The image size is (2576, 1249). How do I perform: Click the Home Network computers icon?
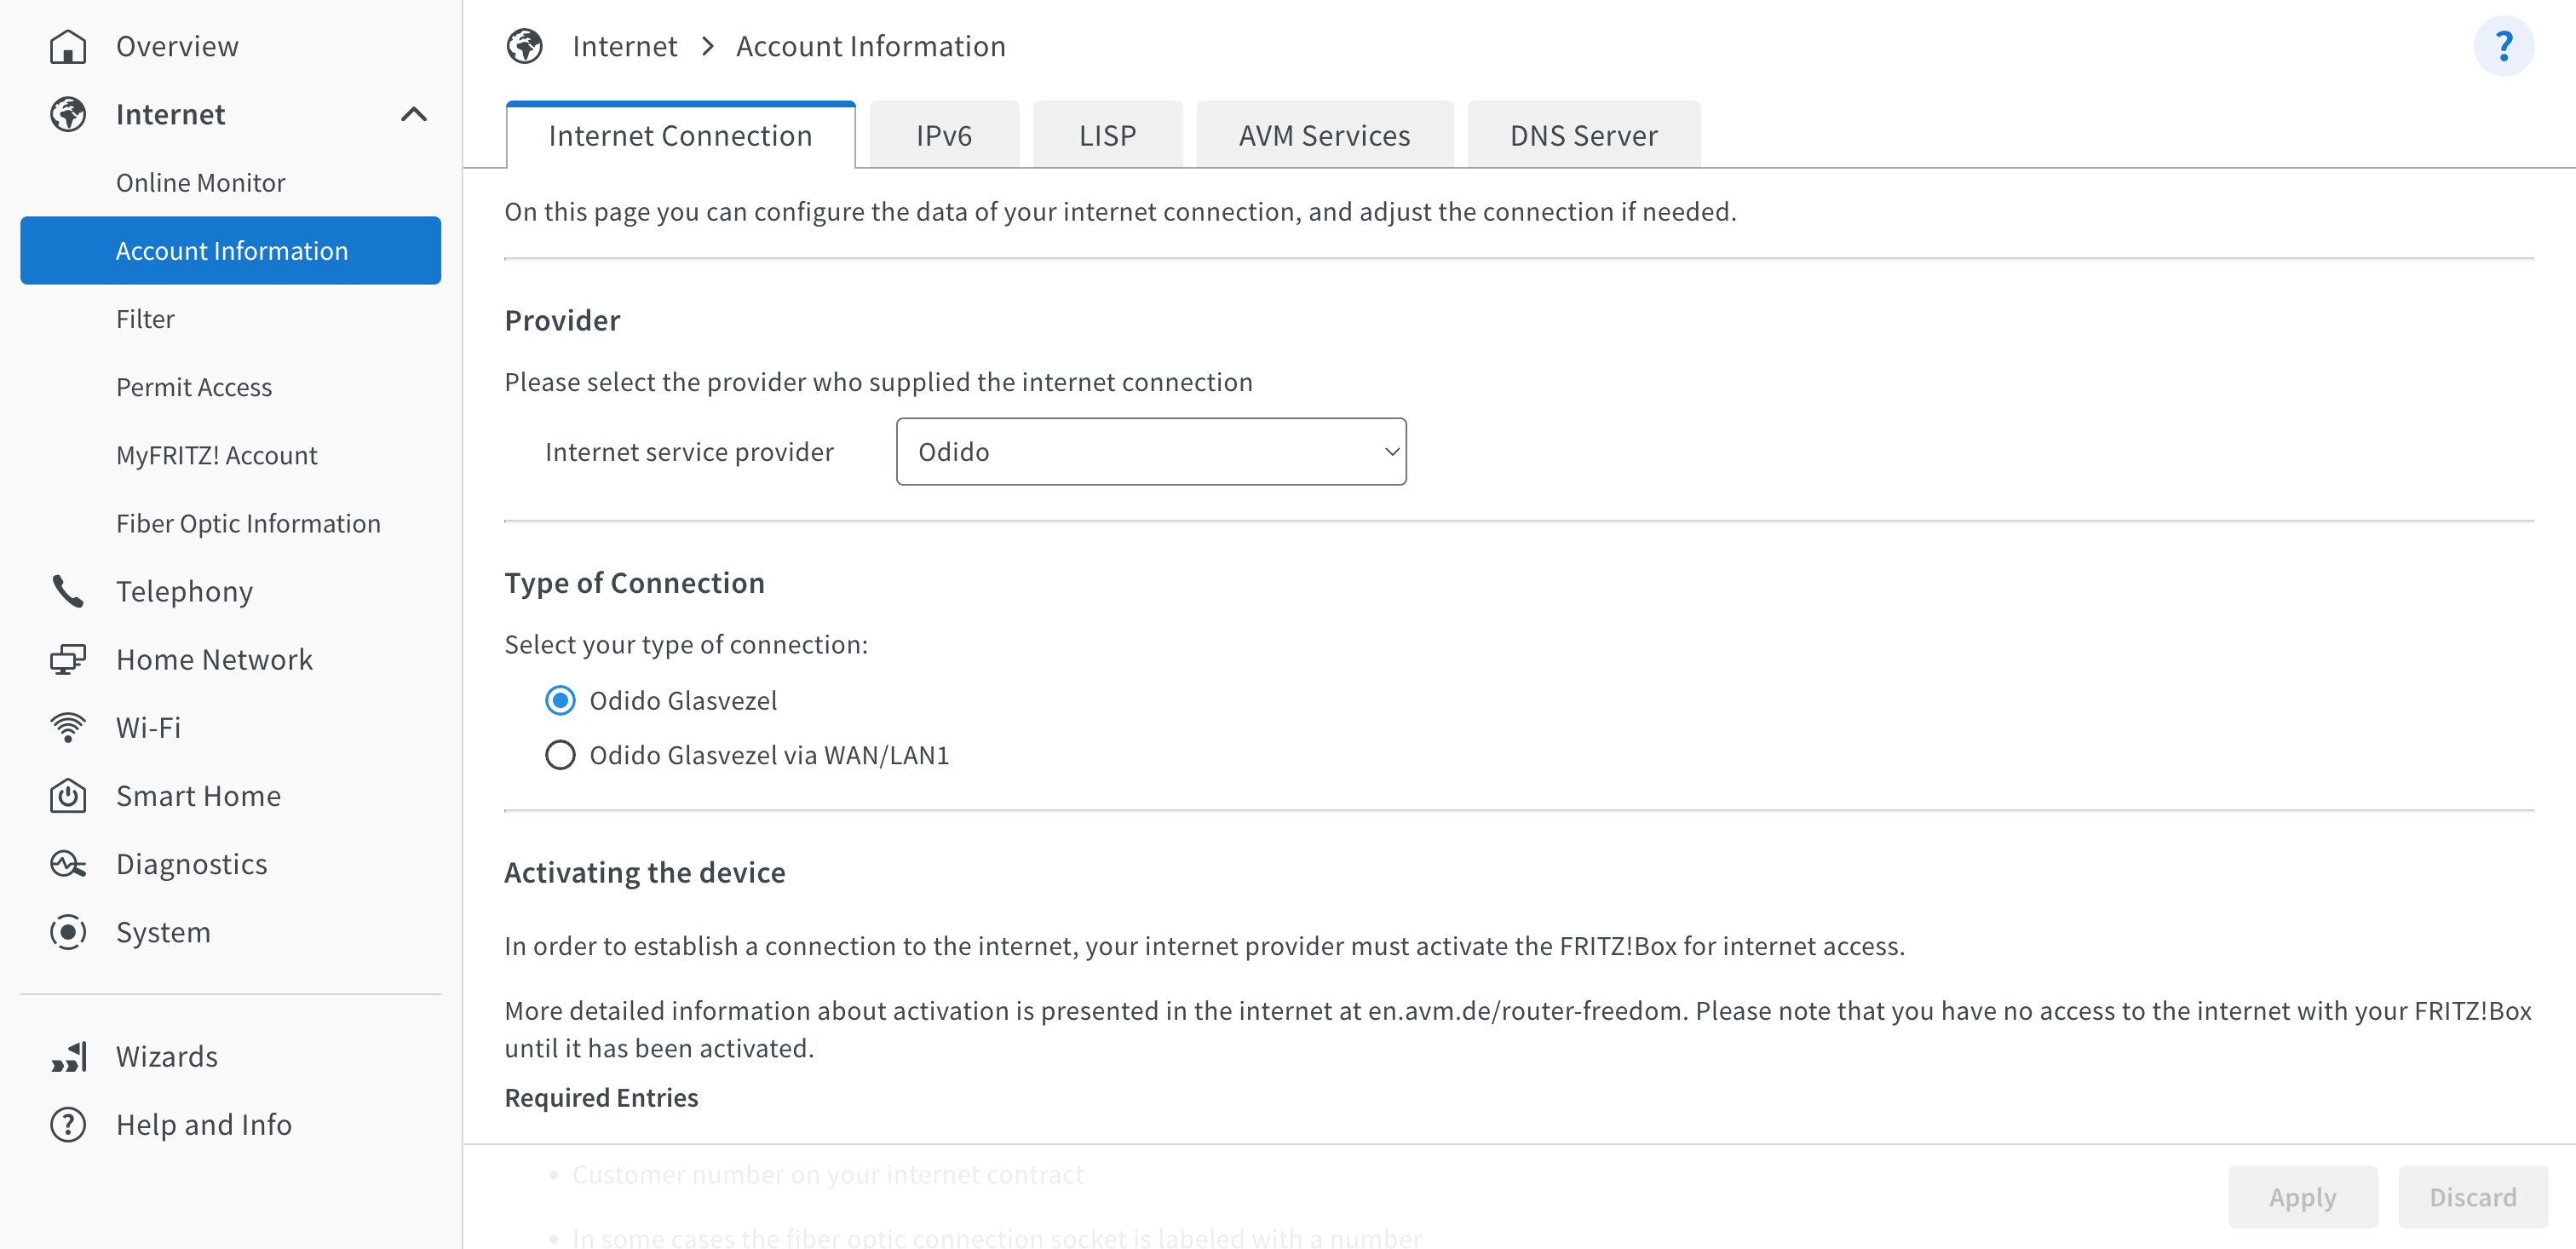[68, 659]
